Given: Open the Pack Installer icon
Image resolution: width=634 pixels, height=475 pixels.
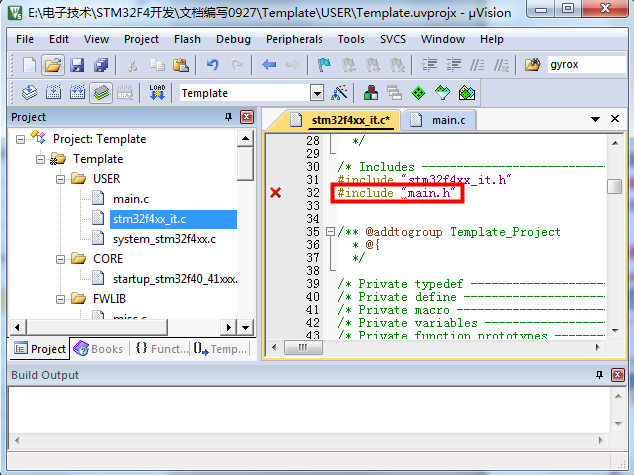Looking at the screenshot, I should click(467, 93).
